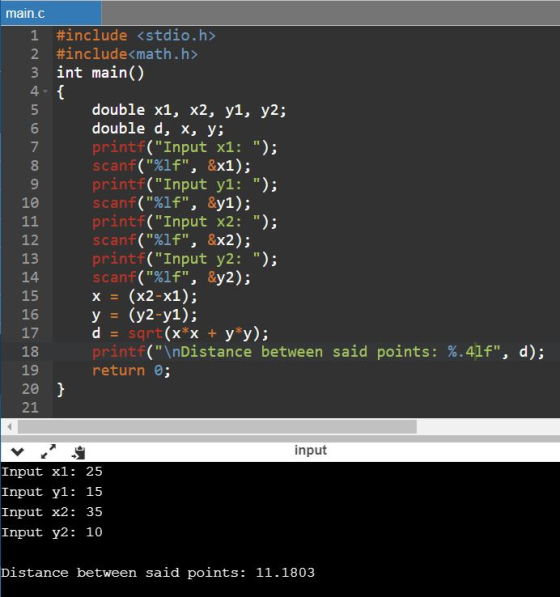
Task: Click scanf reading &x1
Action: point(171,166)
